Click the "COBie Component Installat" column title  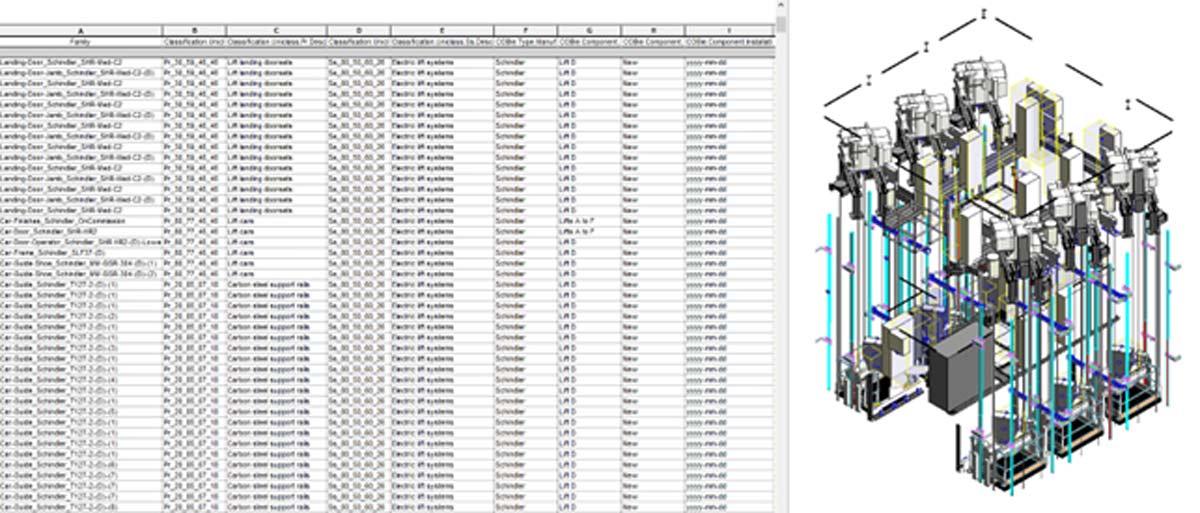pyautogui.click(x=729, y=42)
